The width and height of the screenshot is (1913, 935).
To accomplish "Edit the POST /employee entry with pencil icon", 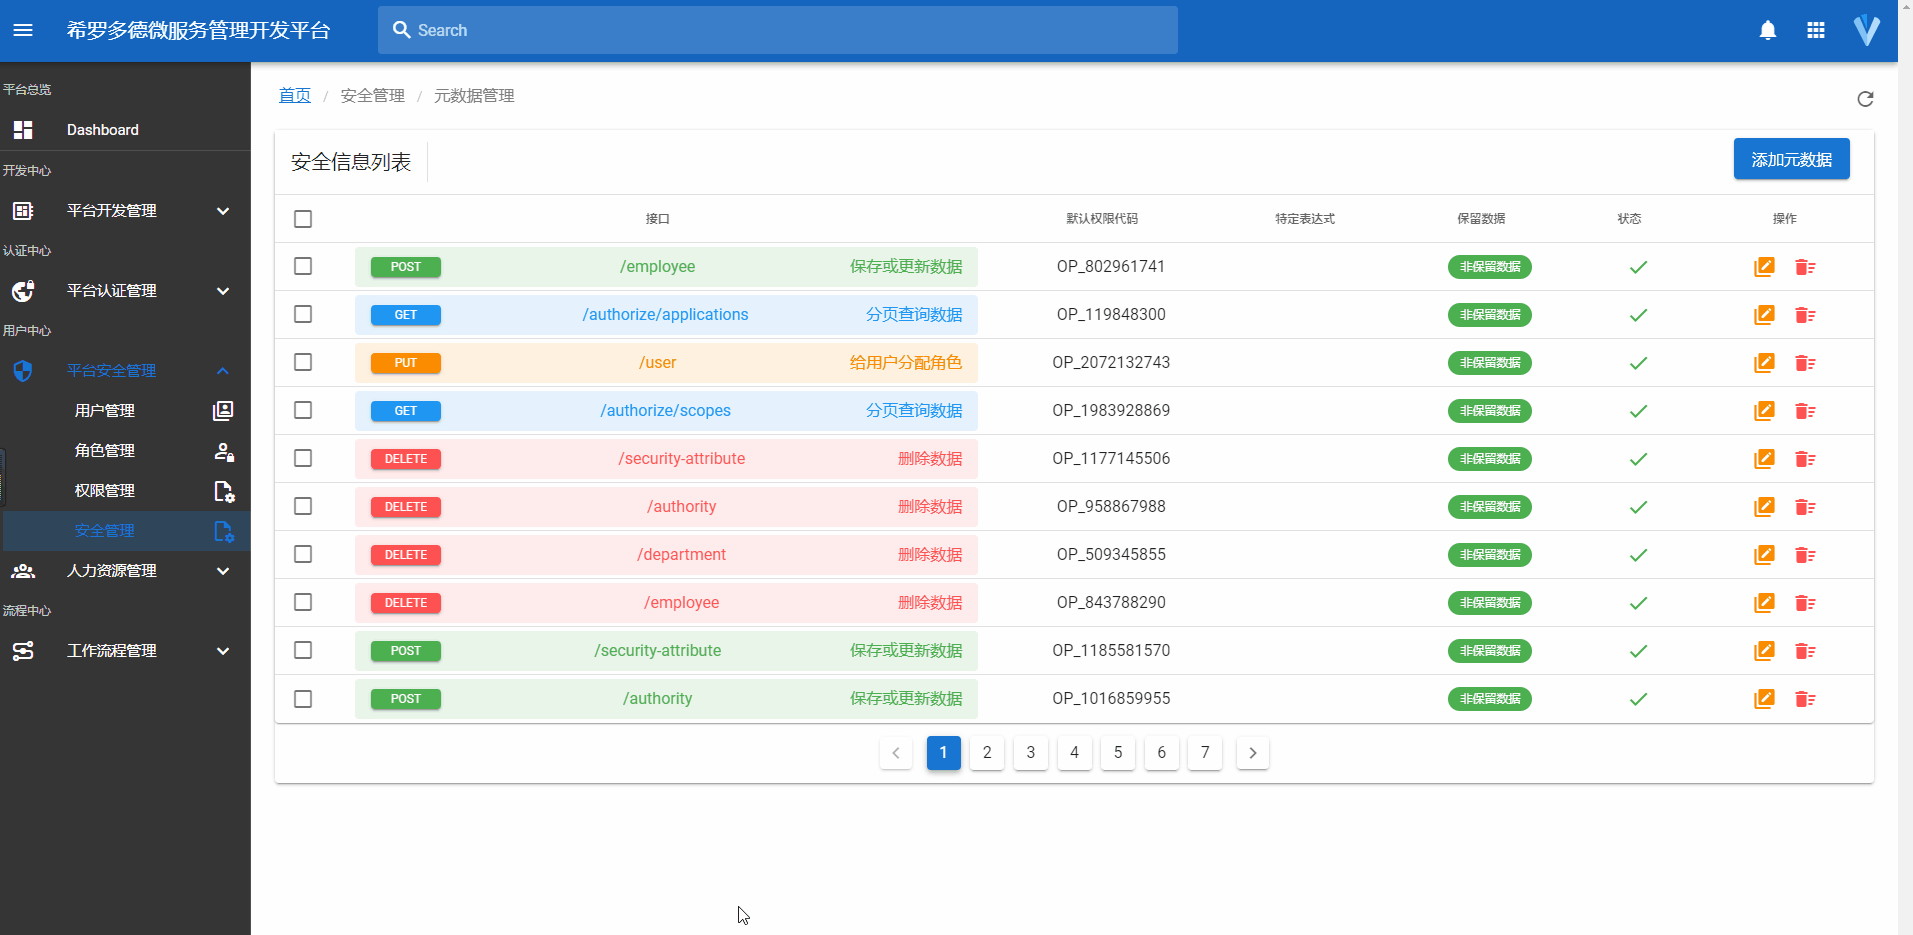I will 1764,267.
